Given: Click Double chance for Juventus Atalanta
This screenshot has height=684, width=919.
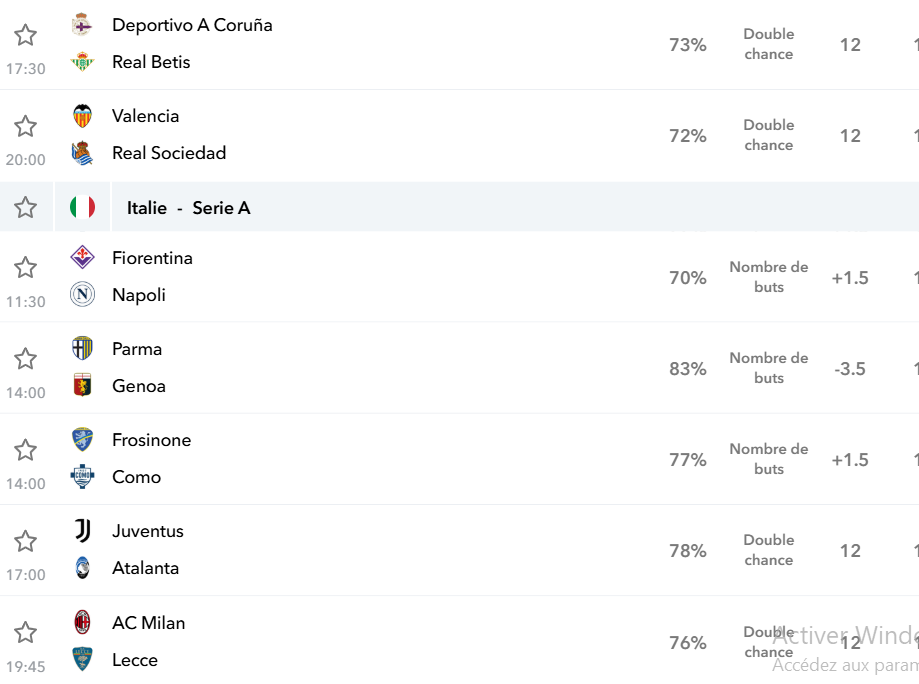Looking at the screenshot, I should tap(768, 550).
